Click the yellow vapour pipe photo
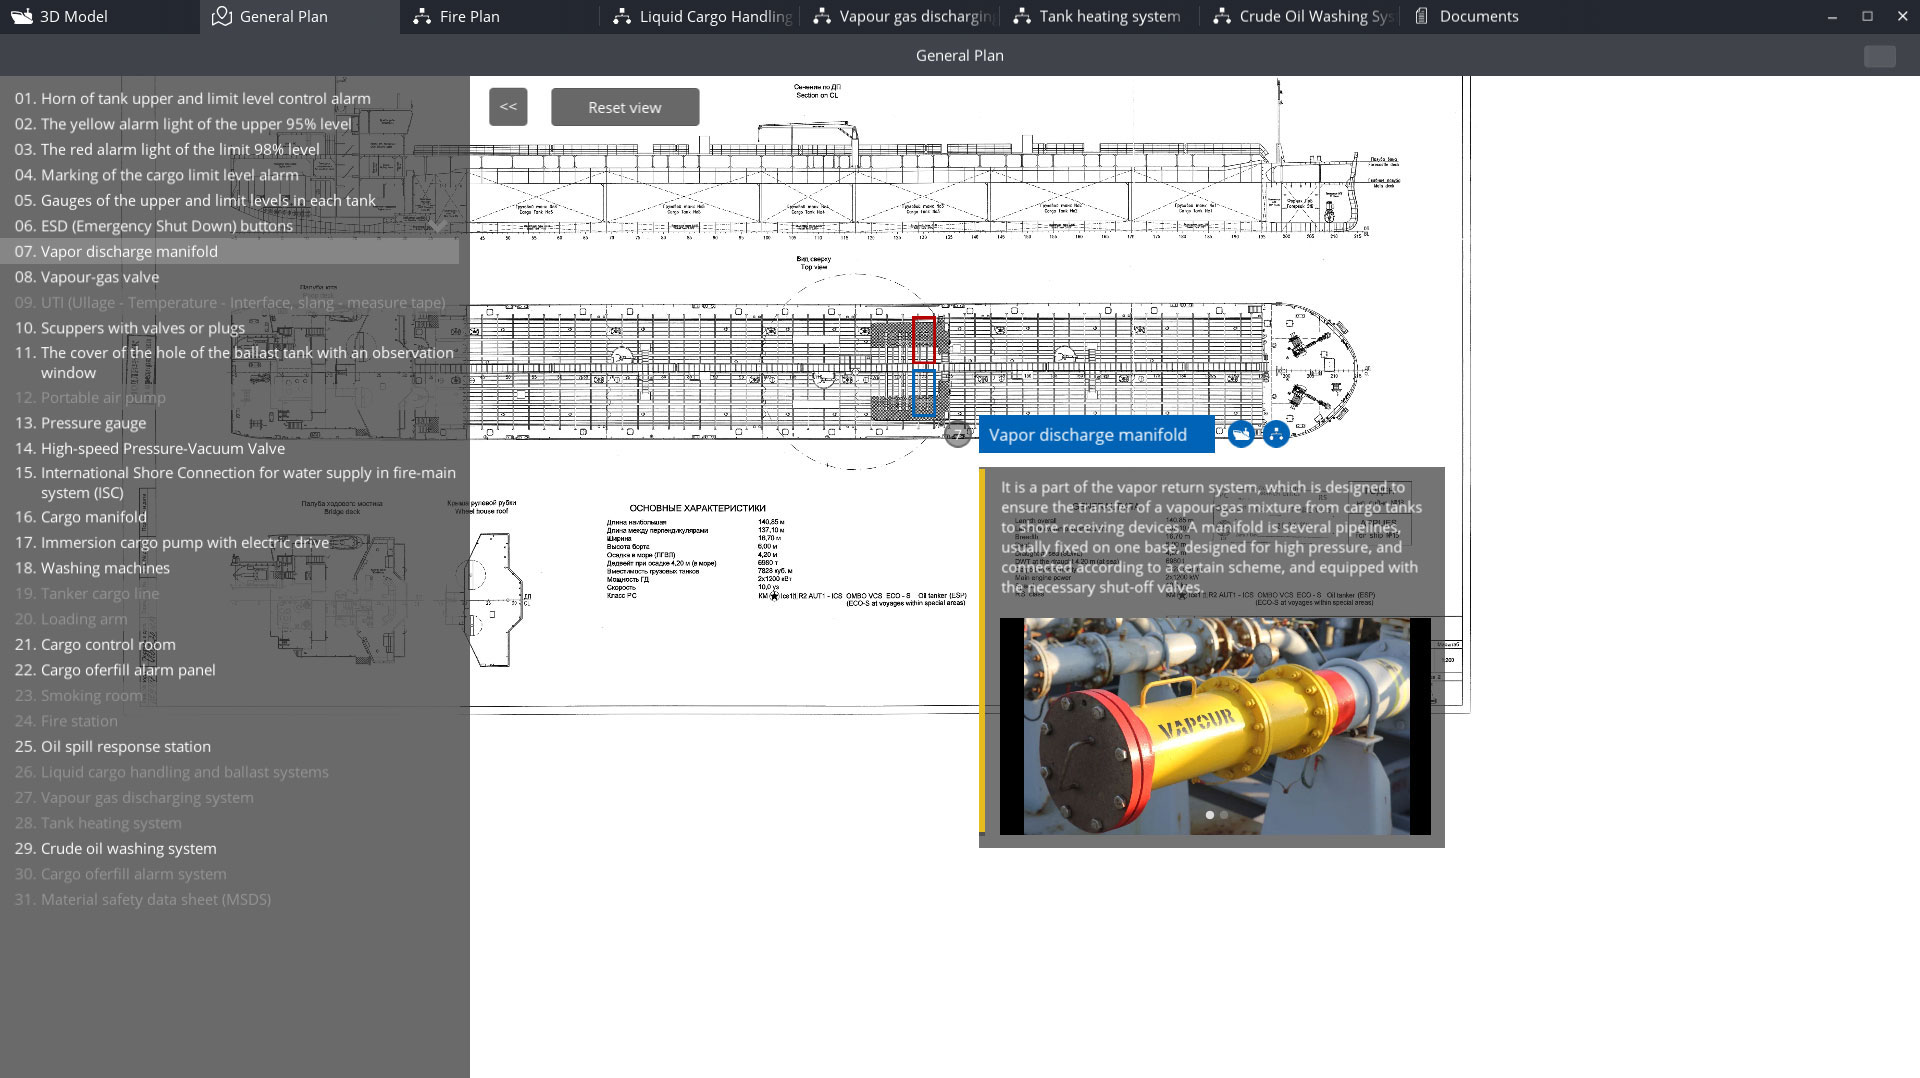Viewport: 1920px width, 1078px height. pos(1216,725)
